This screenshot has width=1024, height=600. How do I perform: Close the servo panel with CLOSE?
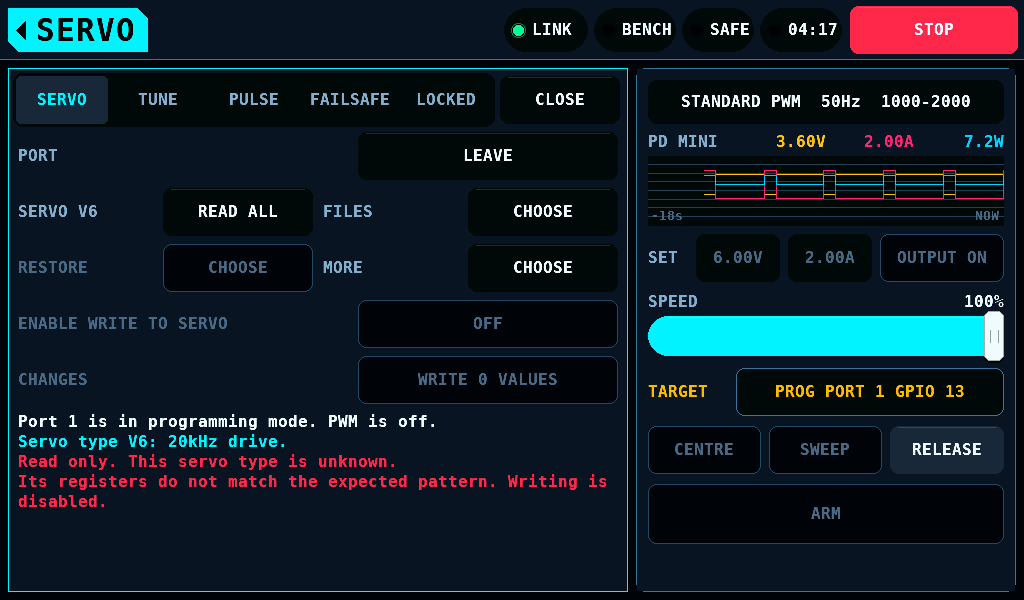click(560, 100)
